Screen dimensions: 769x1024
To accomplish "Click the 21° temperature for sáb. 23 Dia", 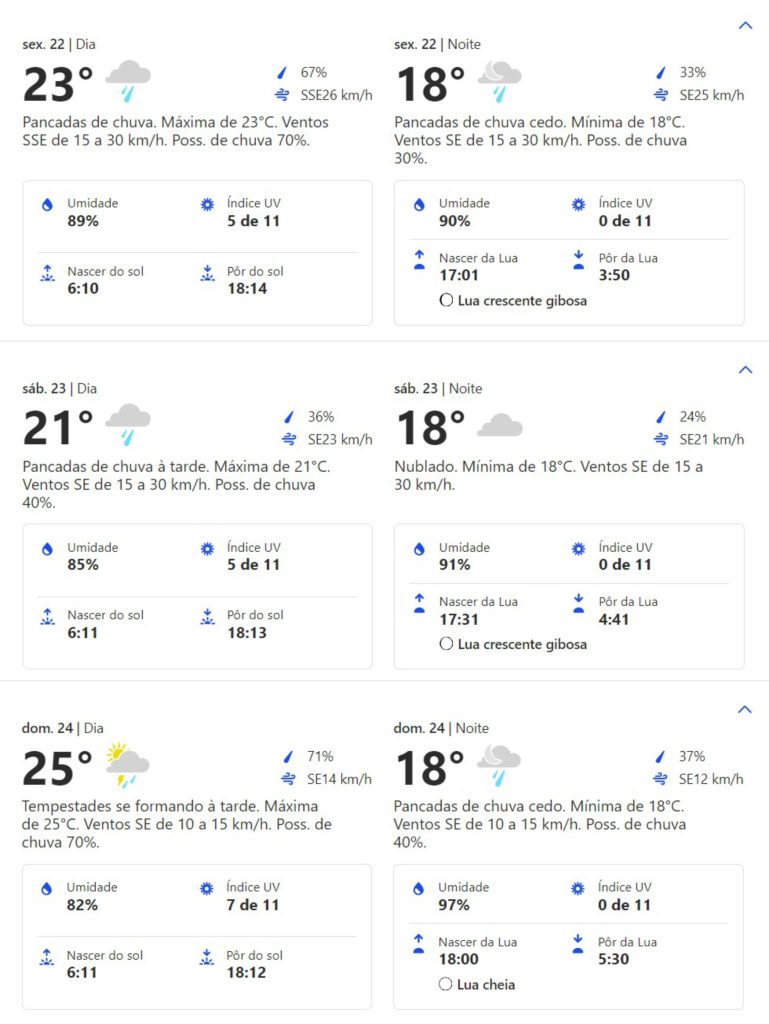I will (58, 428).
